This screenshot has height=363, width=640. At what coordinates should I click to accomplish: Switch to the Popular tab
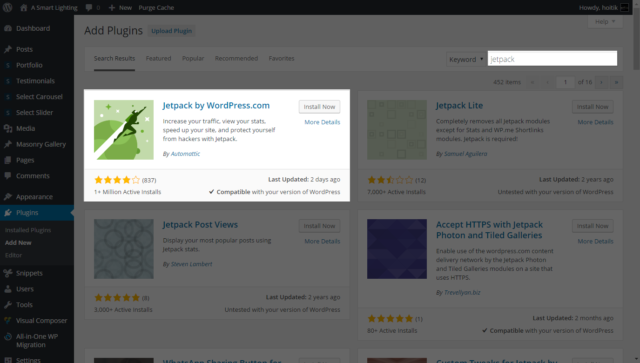point(193,58)
